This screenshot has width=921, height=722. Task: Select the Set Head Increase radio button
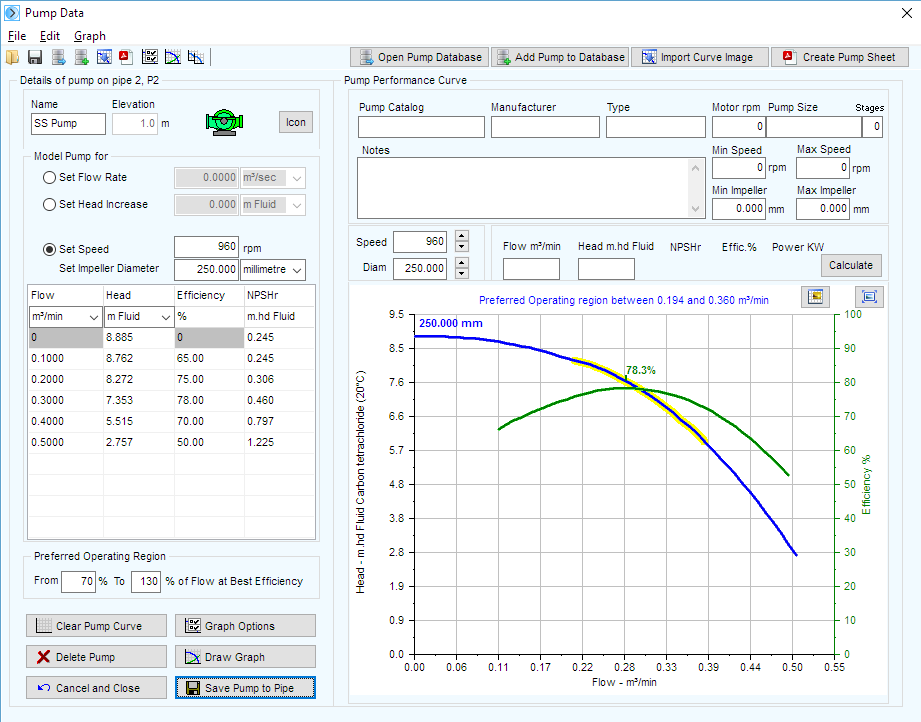(x=49, y=204)
